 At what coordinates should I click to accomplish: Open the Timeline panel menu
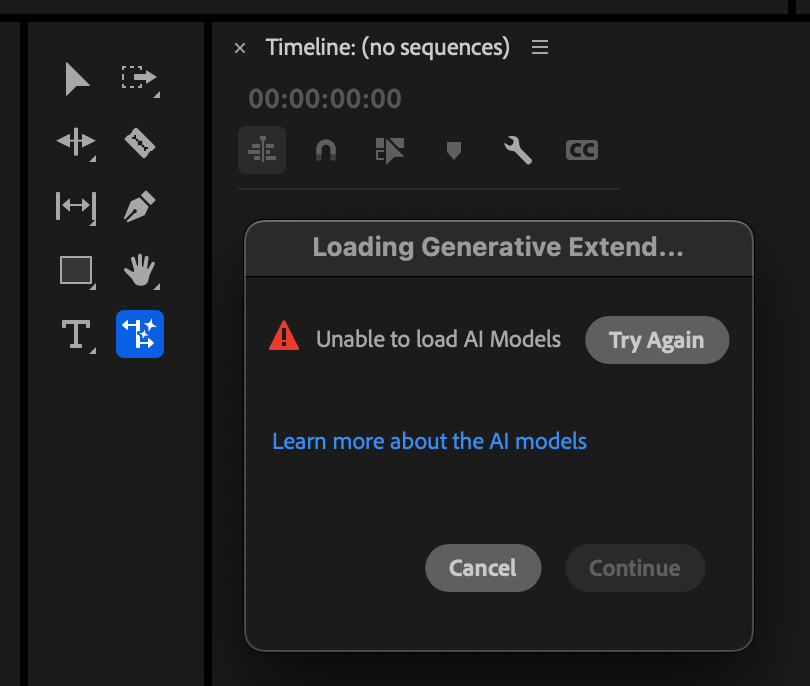click(539, 47)
